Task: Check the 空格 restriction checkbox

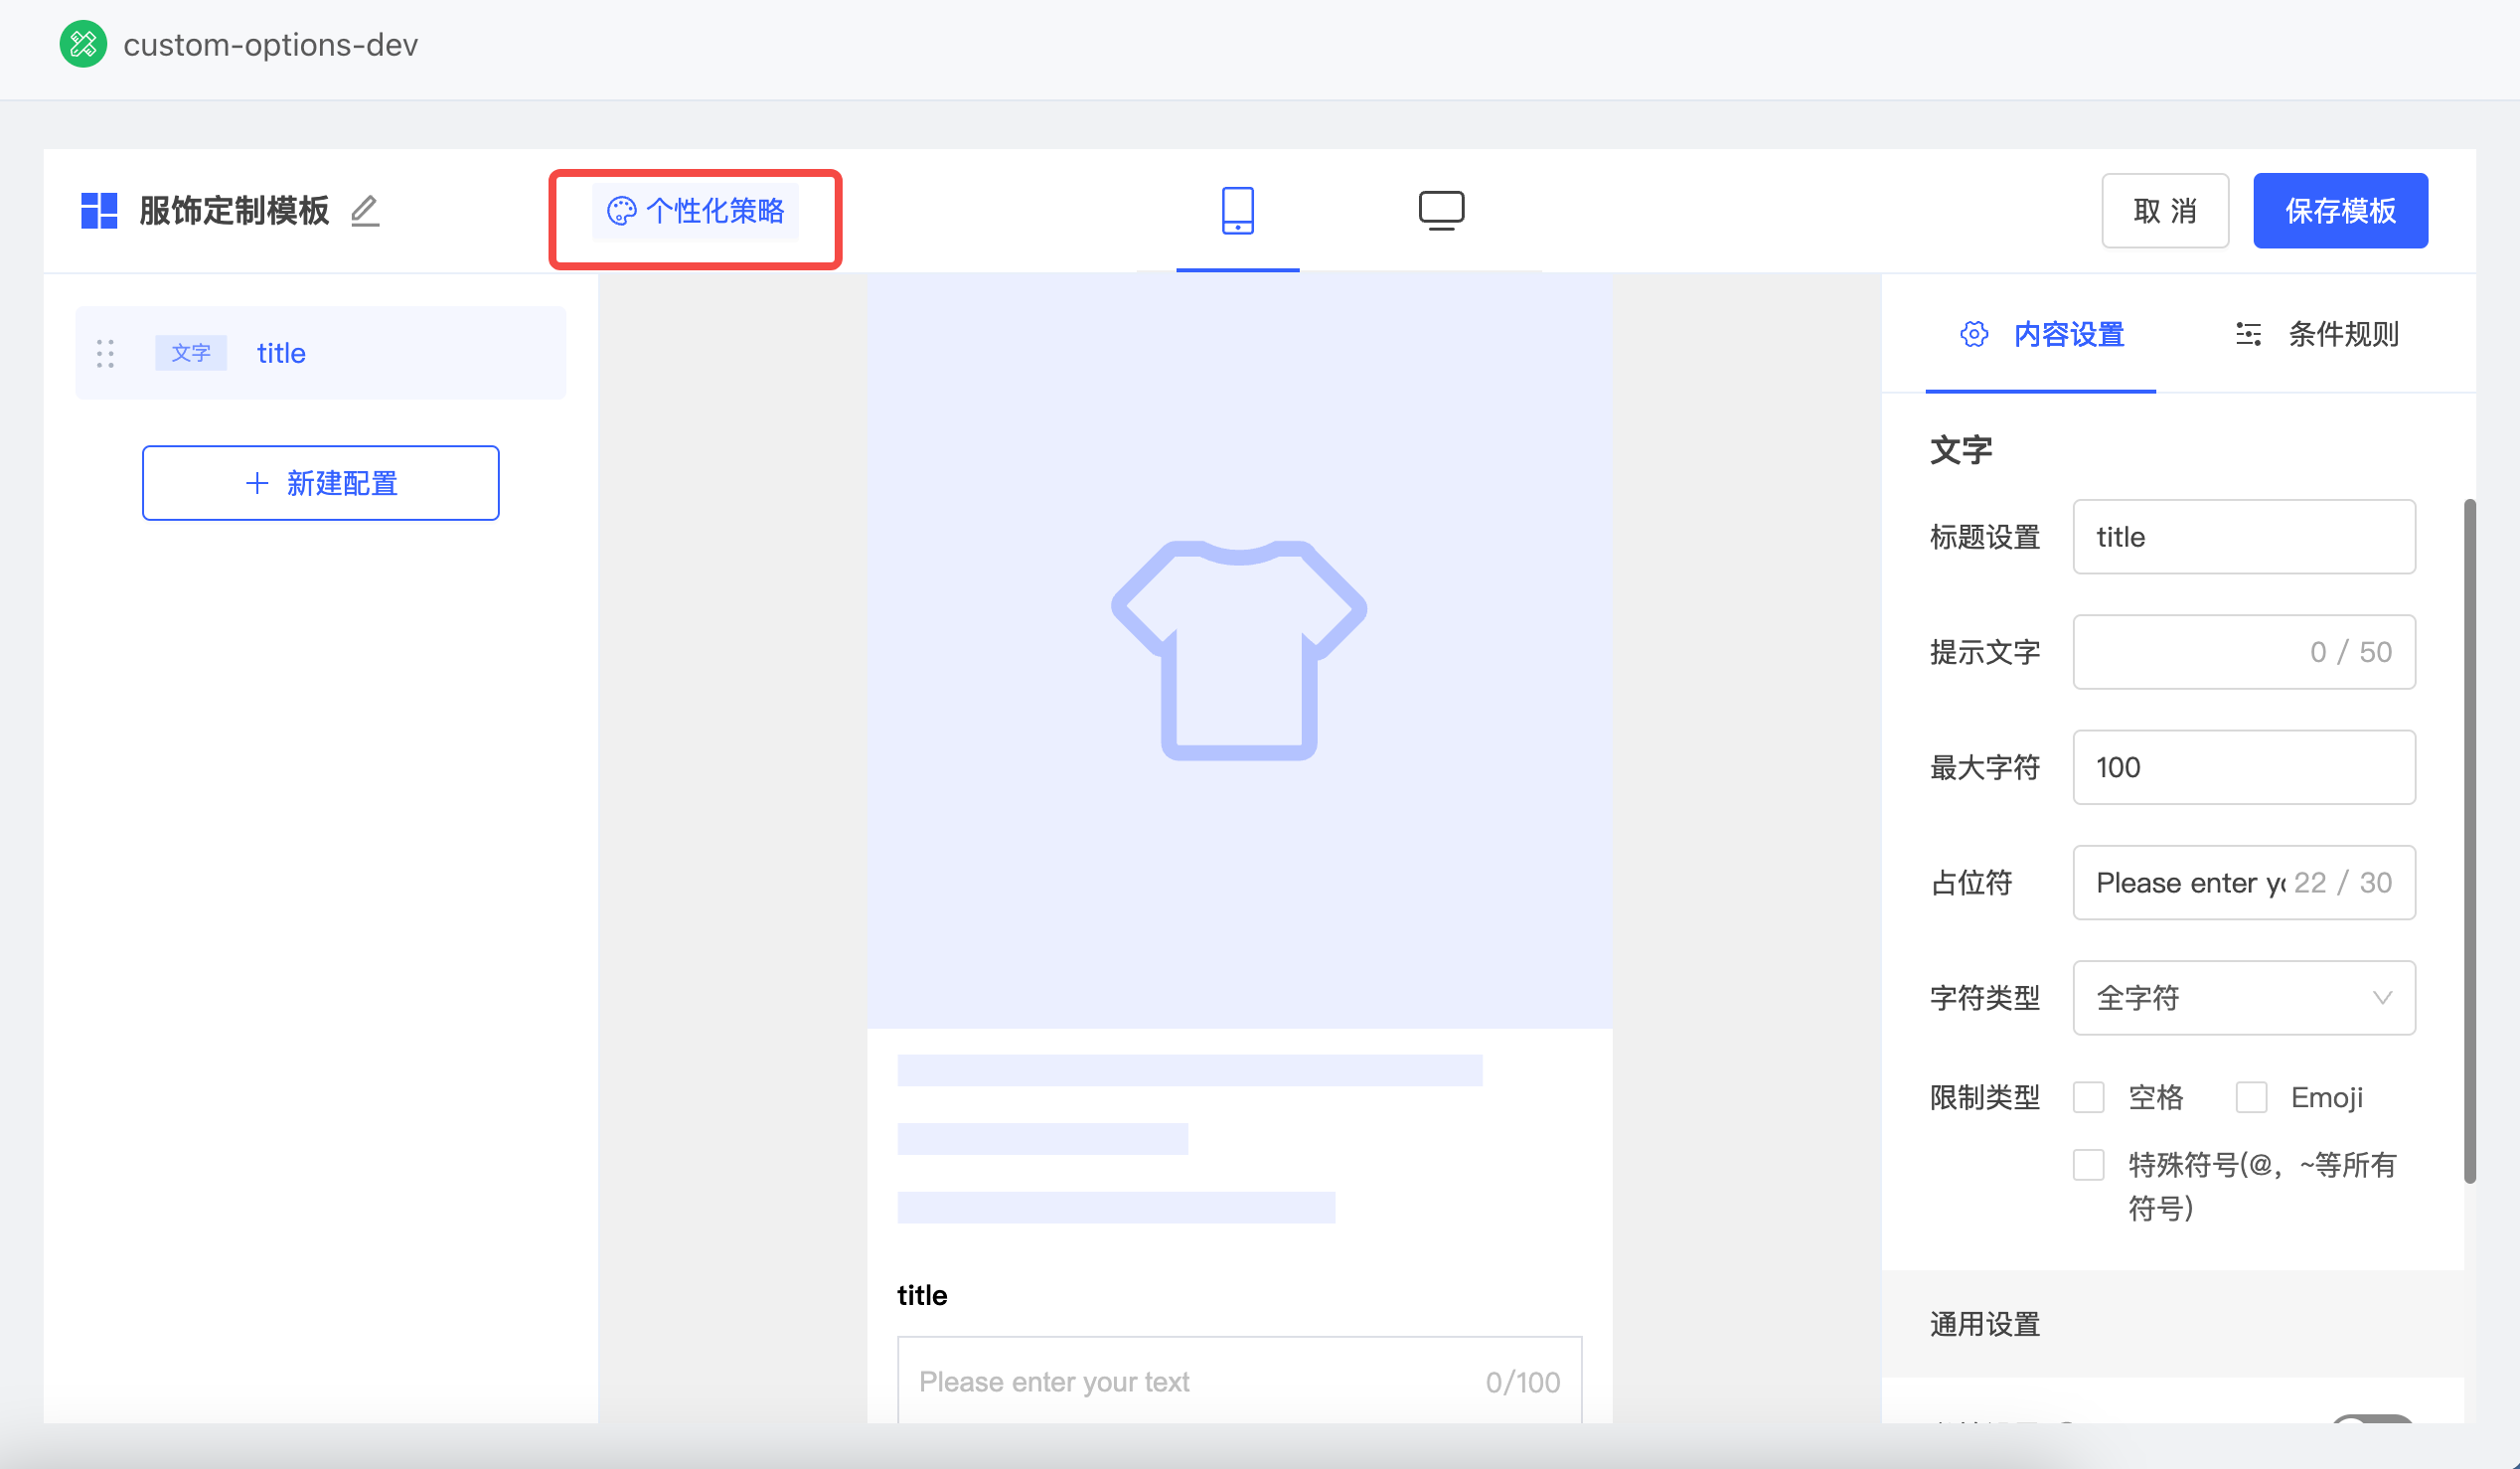Action: point(2088,1097)
